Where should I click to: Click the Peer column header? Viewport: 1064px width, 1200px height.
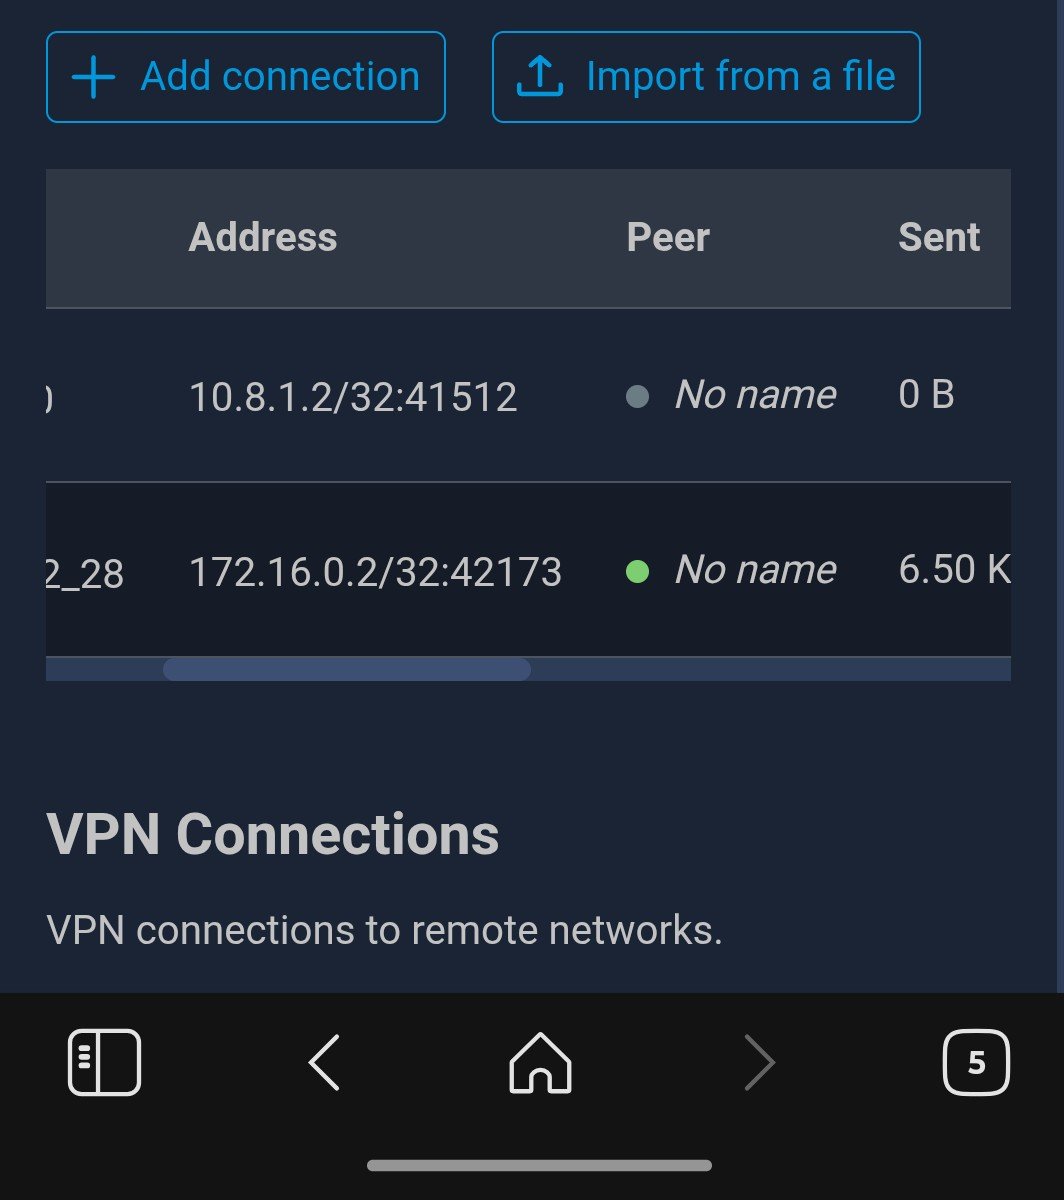(x=668, y=238)
